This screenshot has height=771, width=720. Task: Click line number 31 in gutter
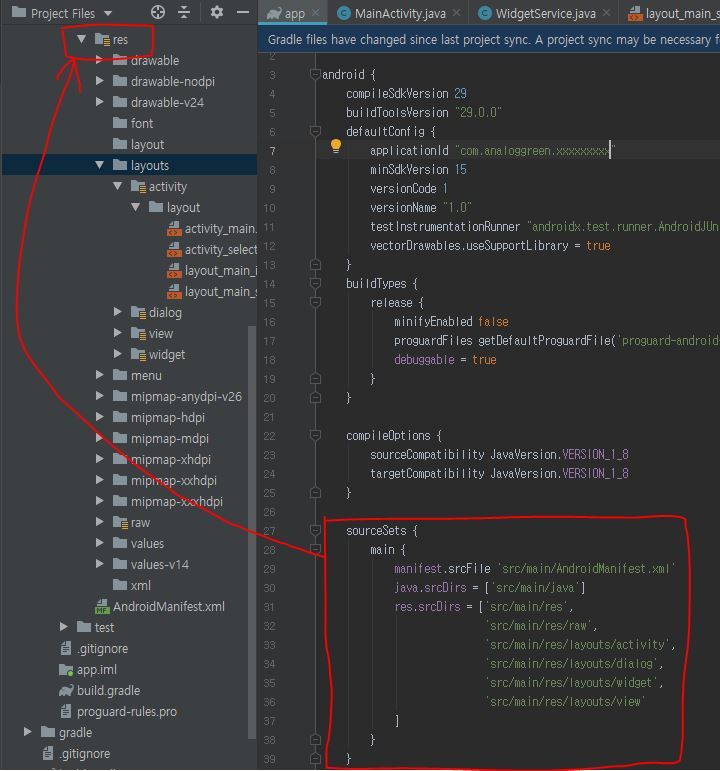click(269, 607)
